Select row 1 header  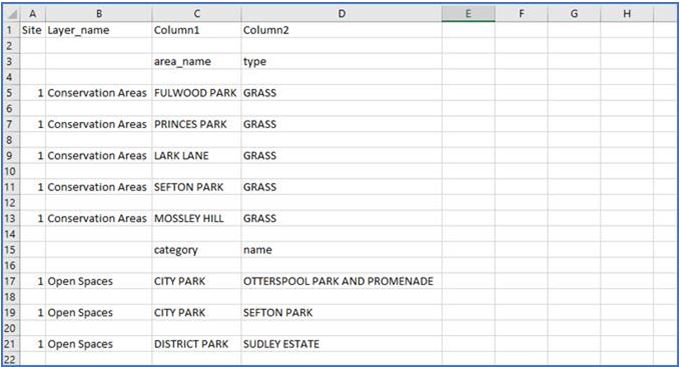click(11, 30)
